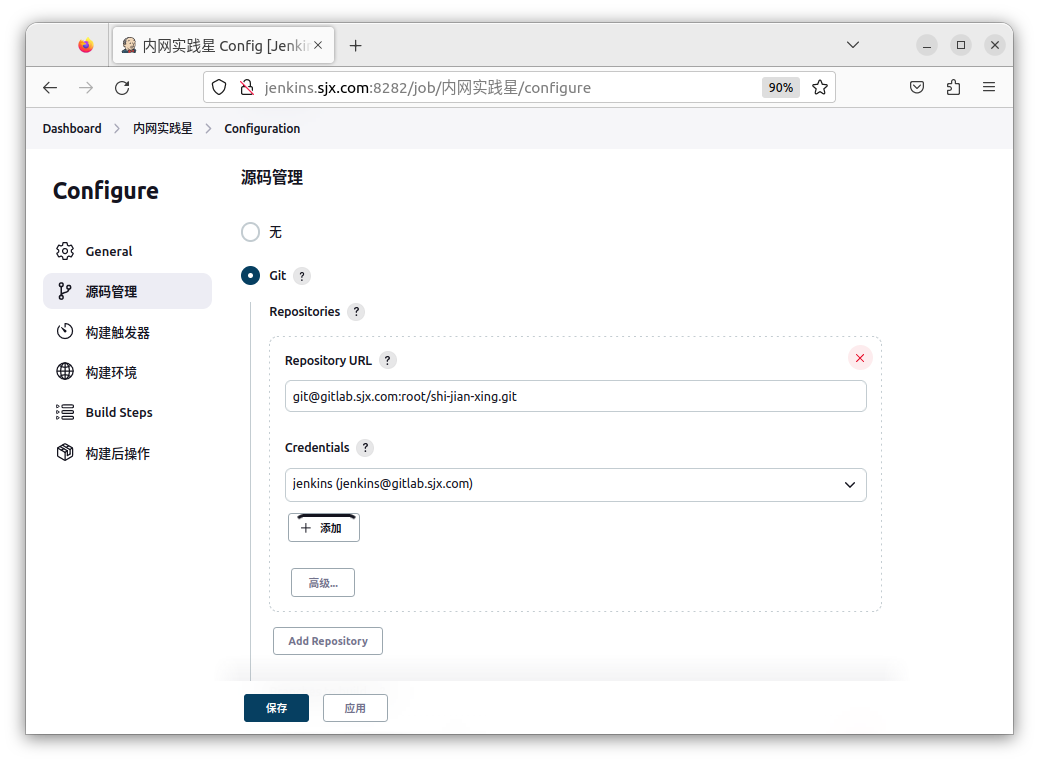Expand the 高级... advanced options
The width and height of the screenshot is (1039, 763).
(322, 583)
